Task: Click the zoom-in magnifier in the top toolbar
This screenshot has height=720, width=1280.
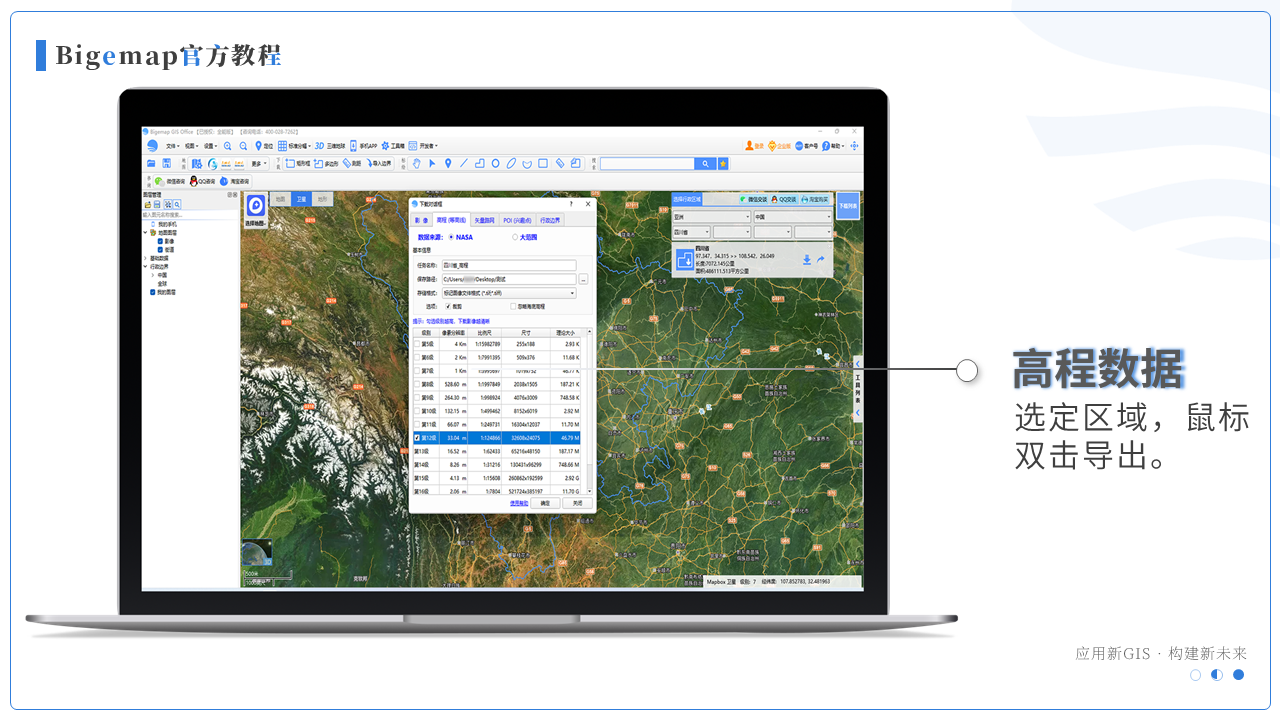Action: pyautogui.click(x=227, y=146)
